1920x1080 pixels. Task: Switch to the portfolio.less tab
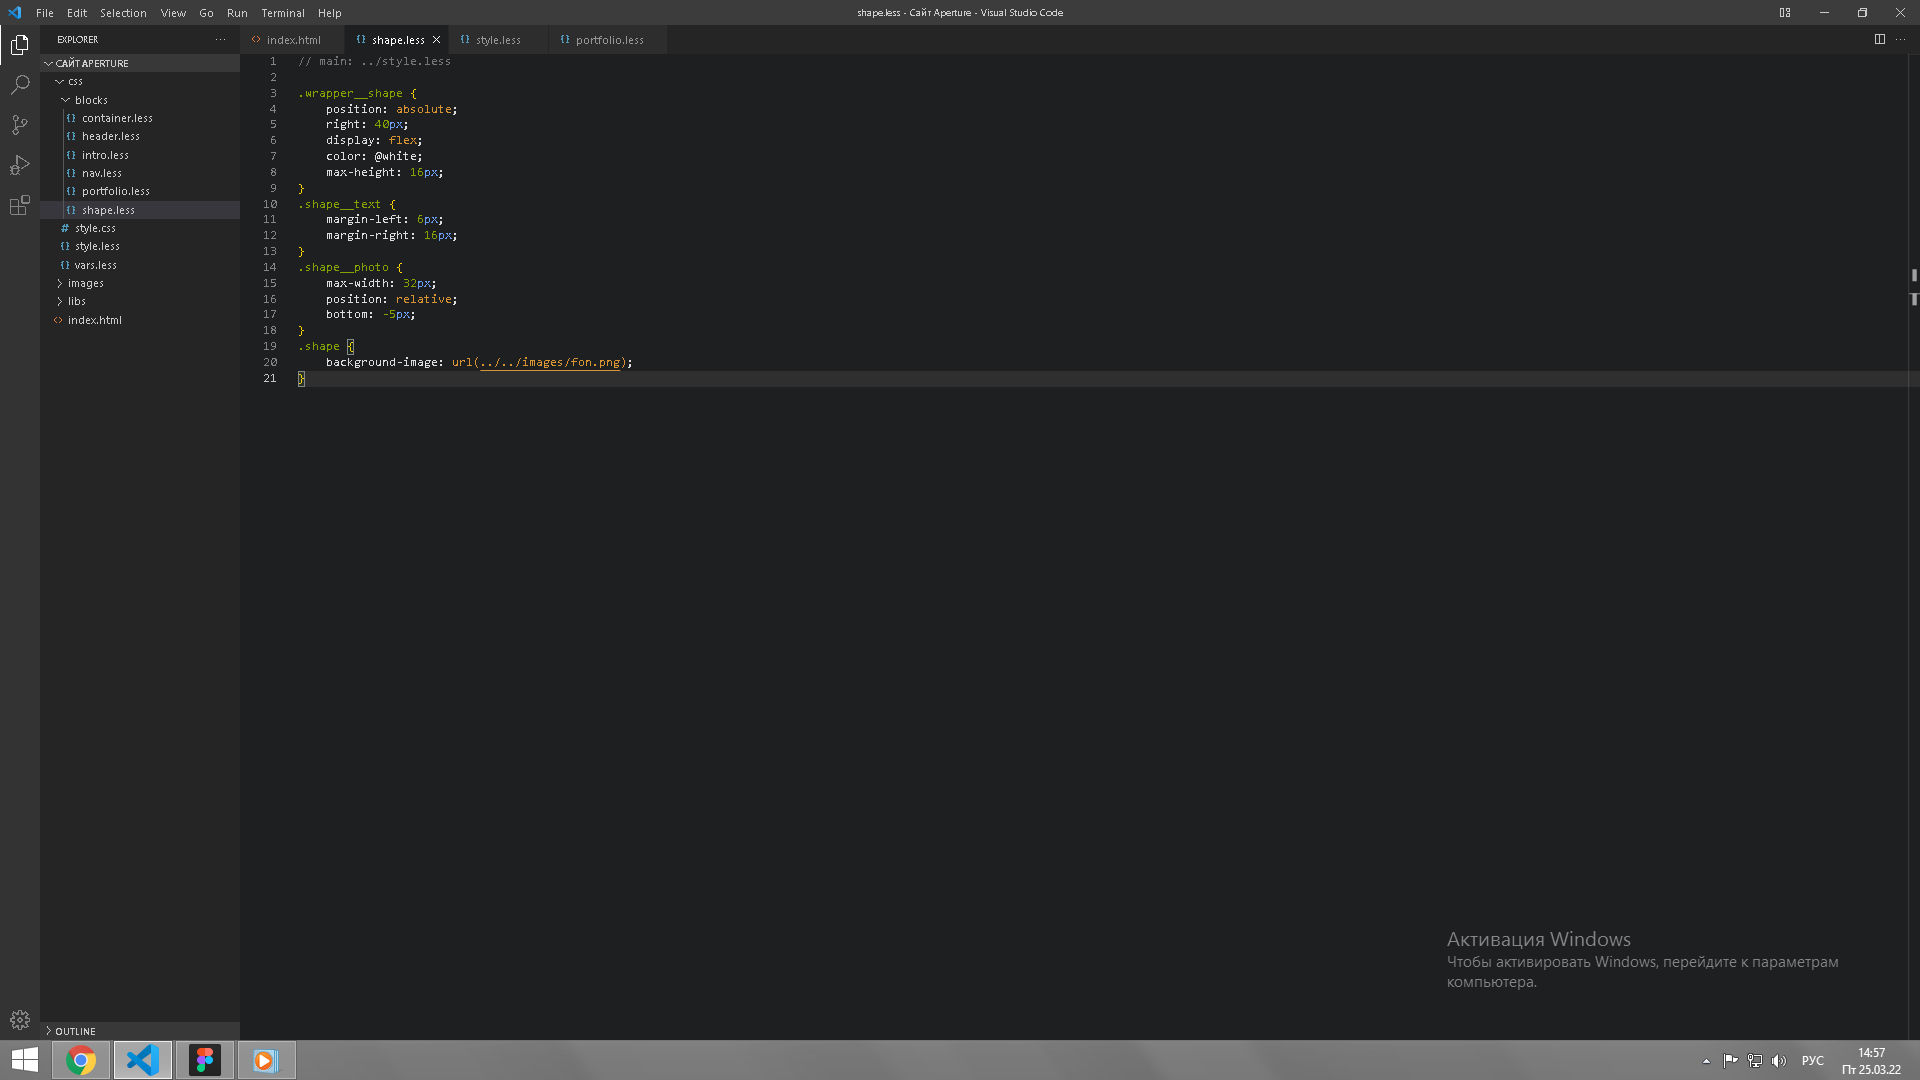(x=609, y=40)
